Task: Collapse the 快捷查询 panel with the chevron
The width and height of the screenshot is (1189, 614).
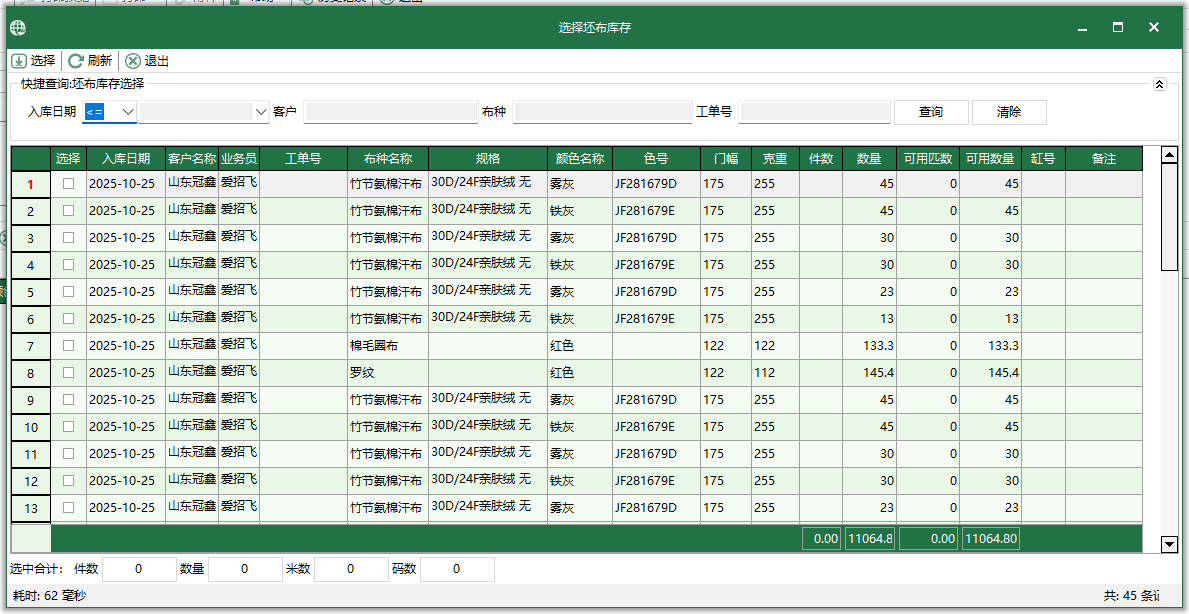Action: coord(1161,84)
